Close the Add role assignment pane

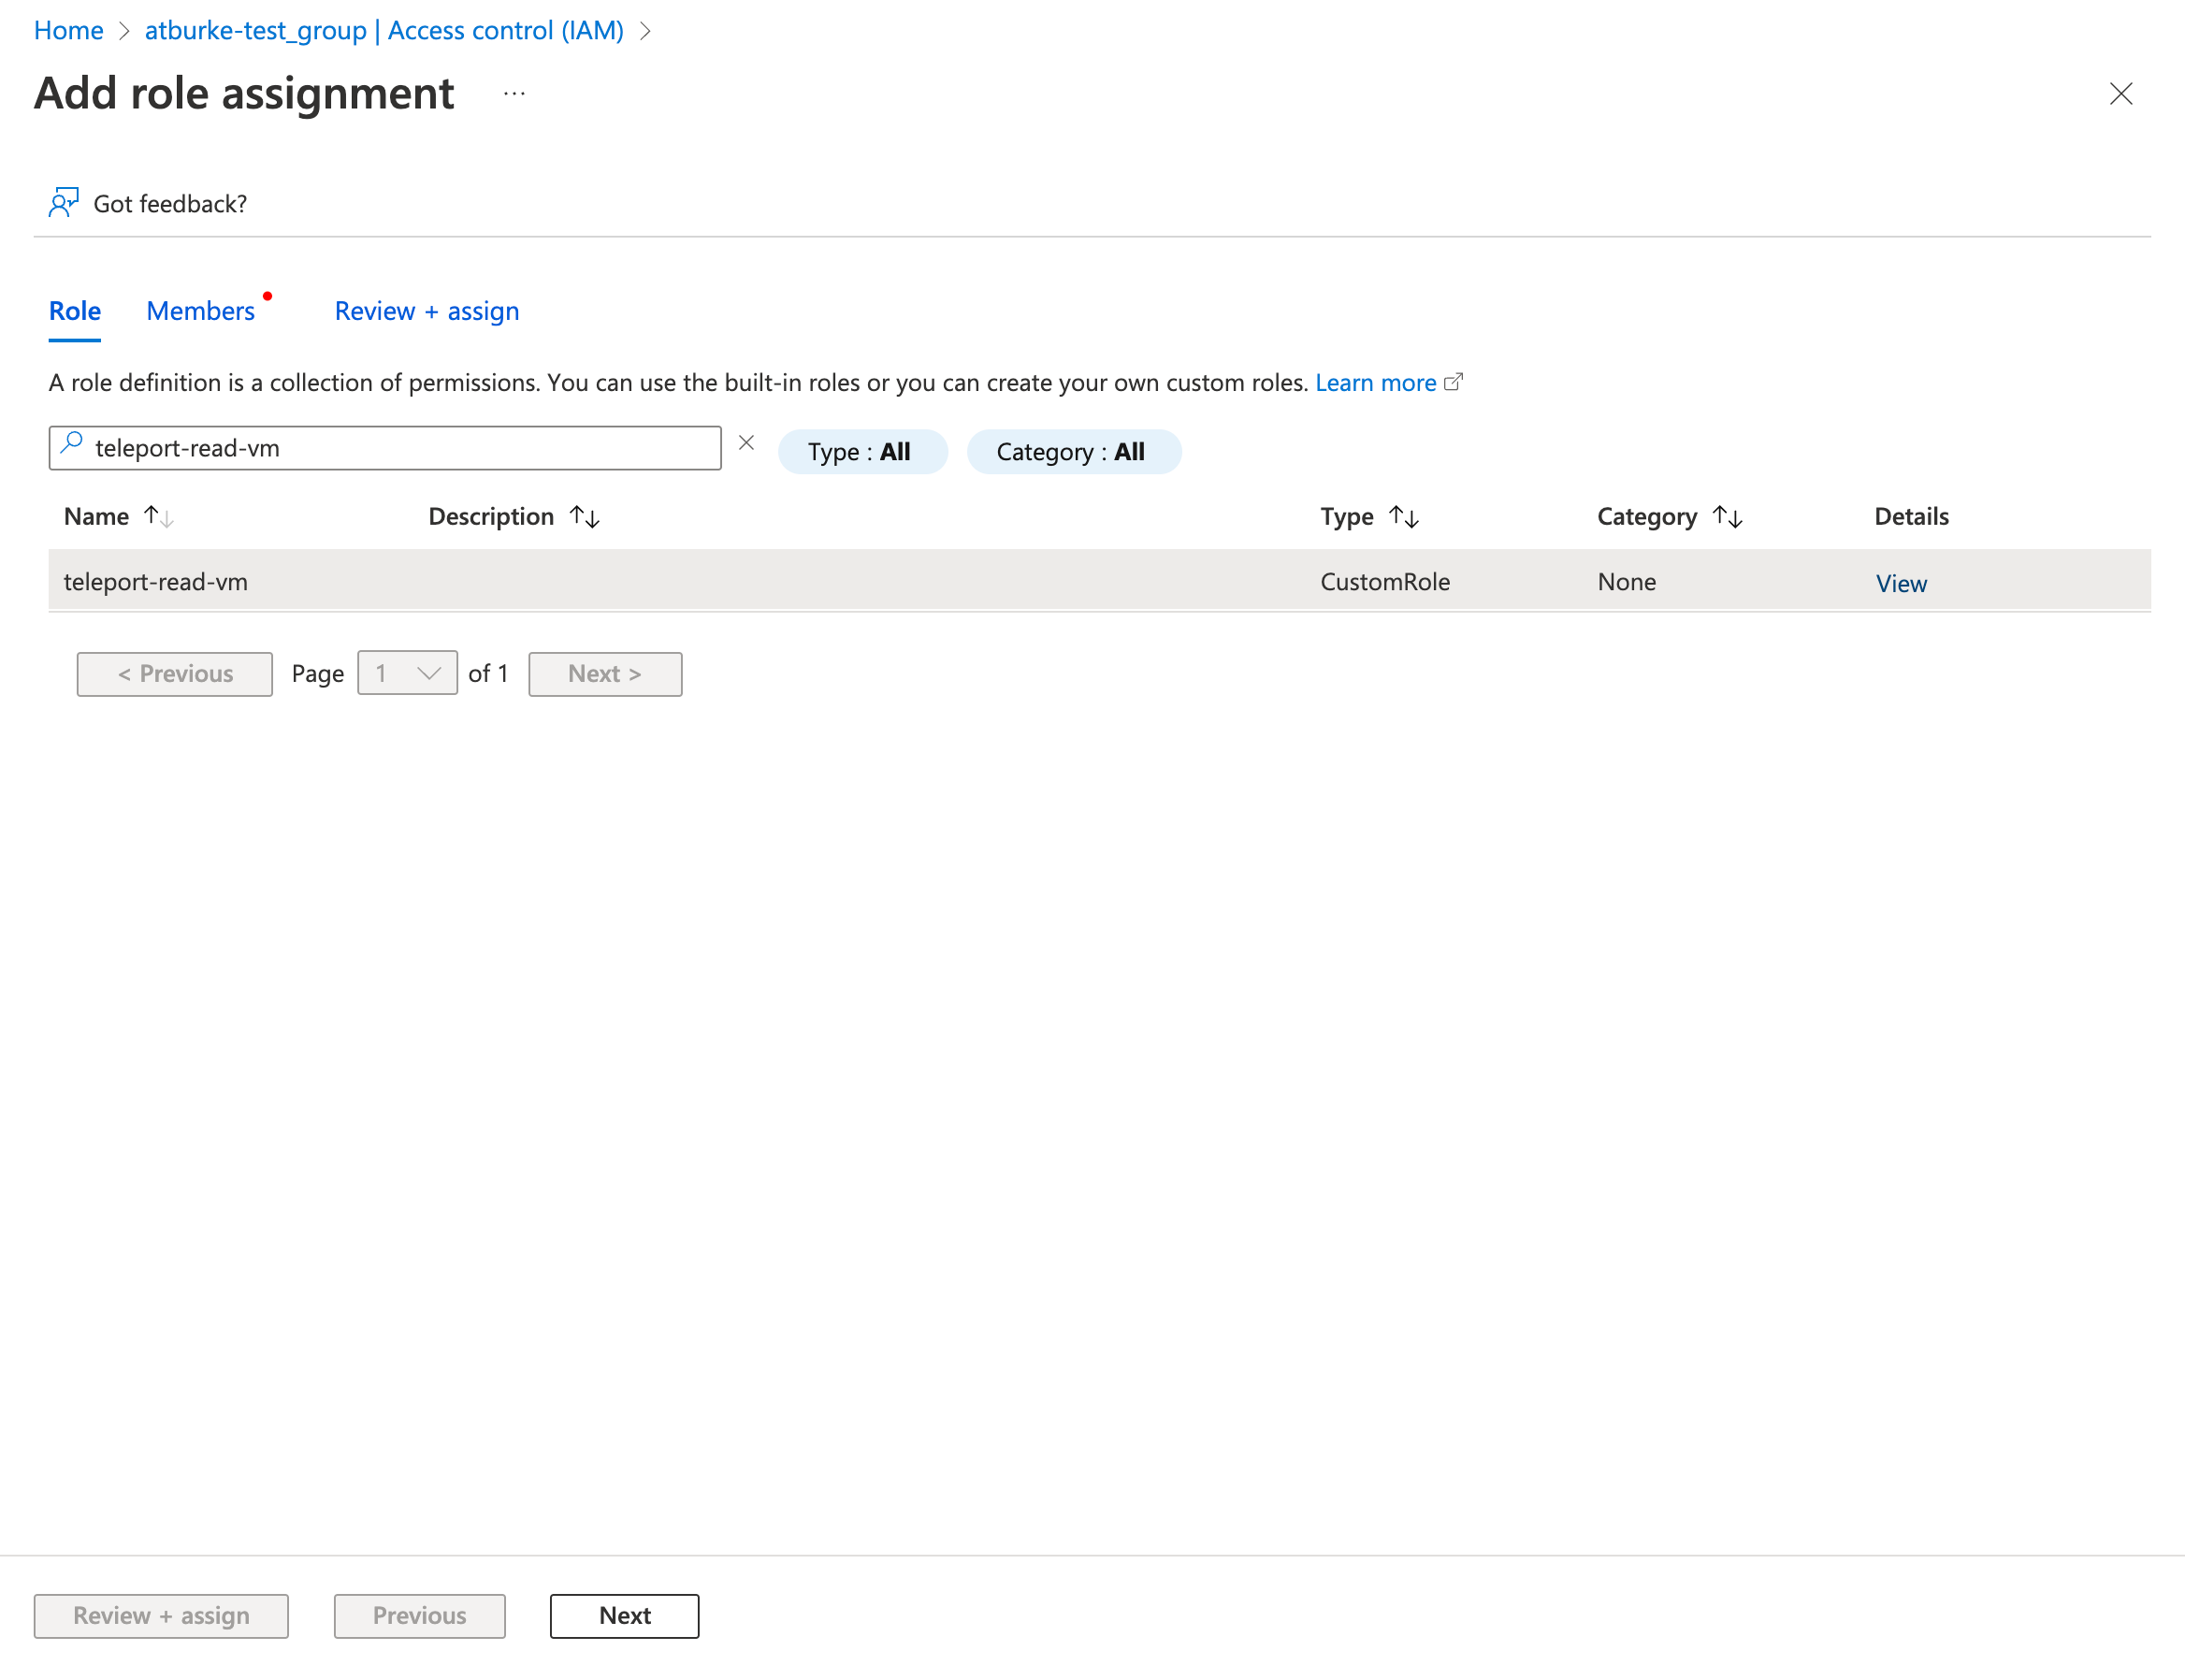click(x=2122, y=93)
